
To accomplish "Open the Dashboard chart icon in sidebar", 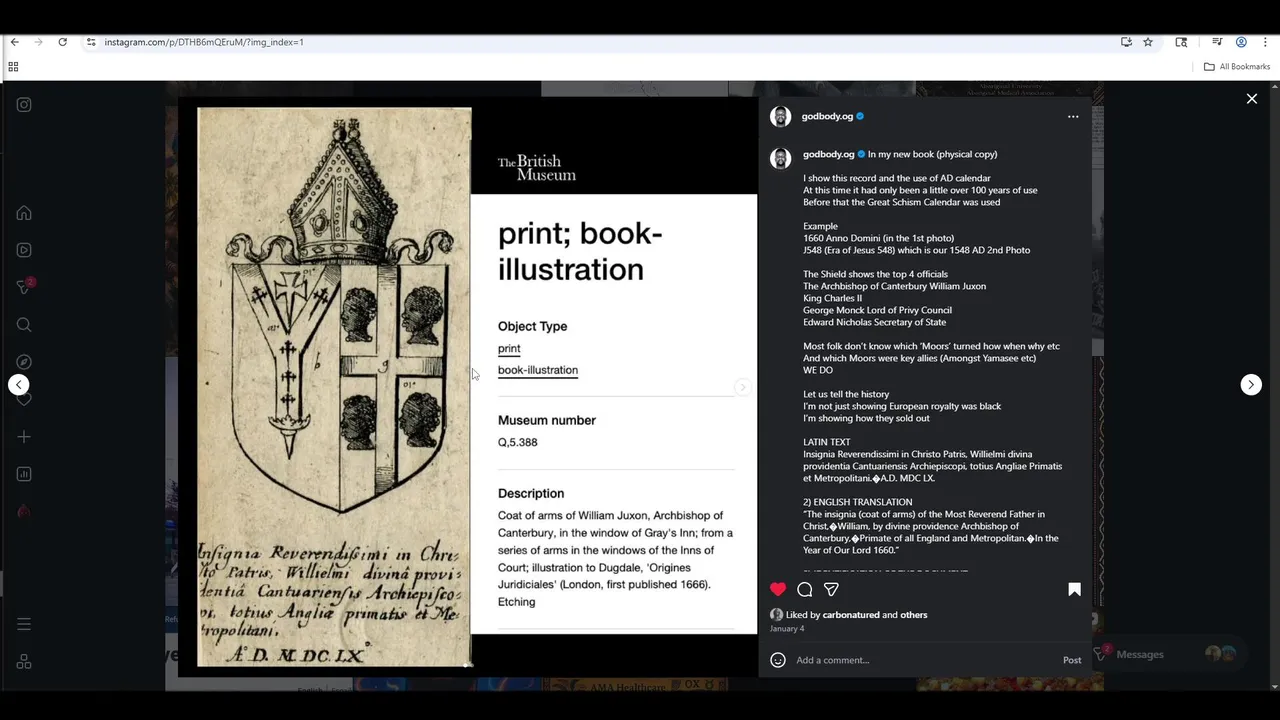I will tap(24, 474).
